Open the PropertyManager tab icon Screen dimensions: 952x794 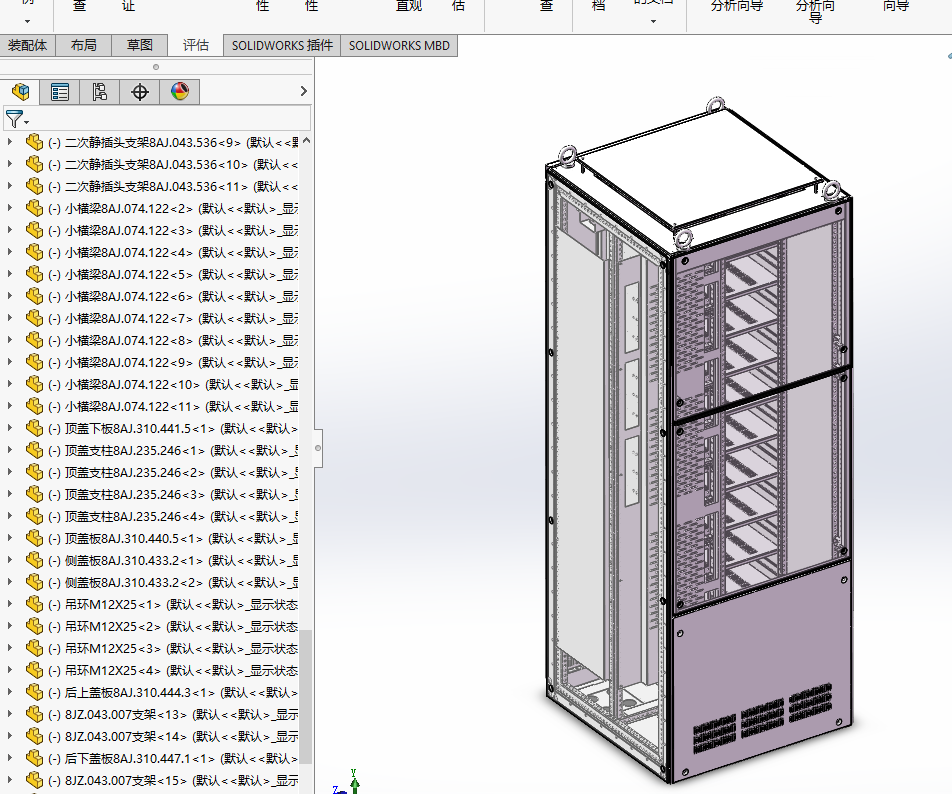(60, 92)
